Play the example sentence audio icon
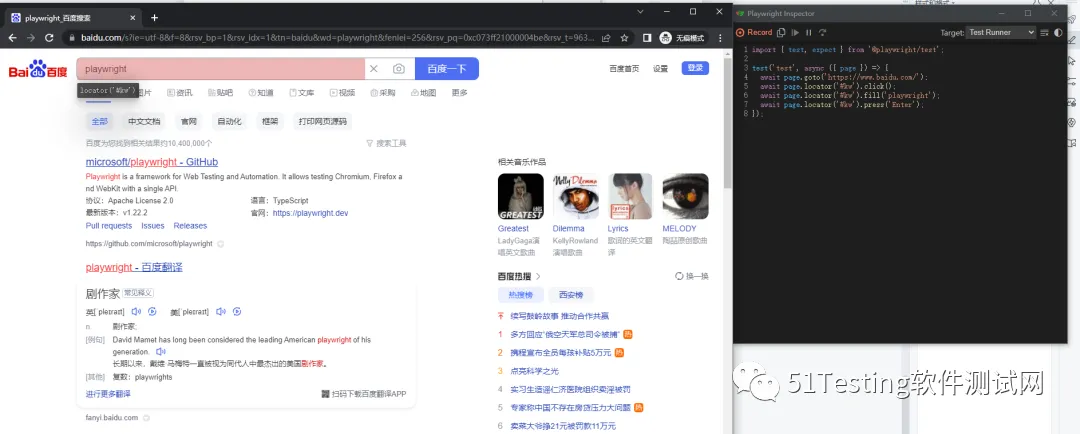1080x434 pixels. click(161, 351)
